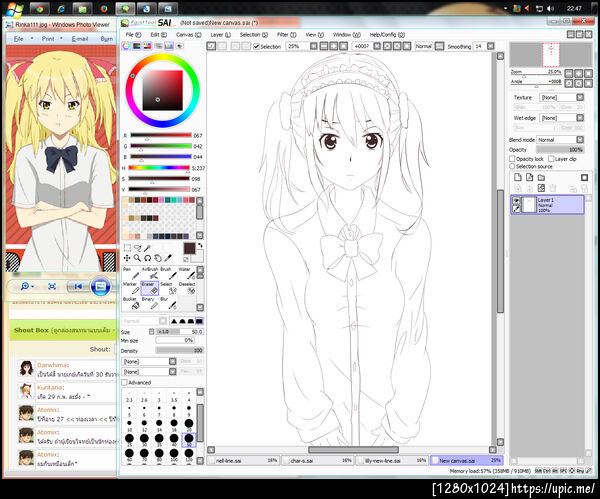Activate the eyedropper color picker tool
Viewport: 600px width, 499px height.
click(x=168, y=258)
